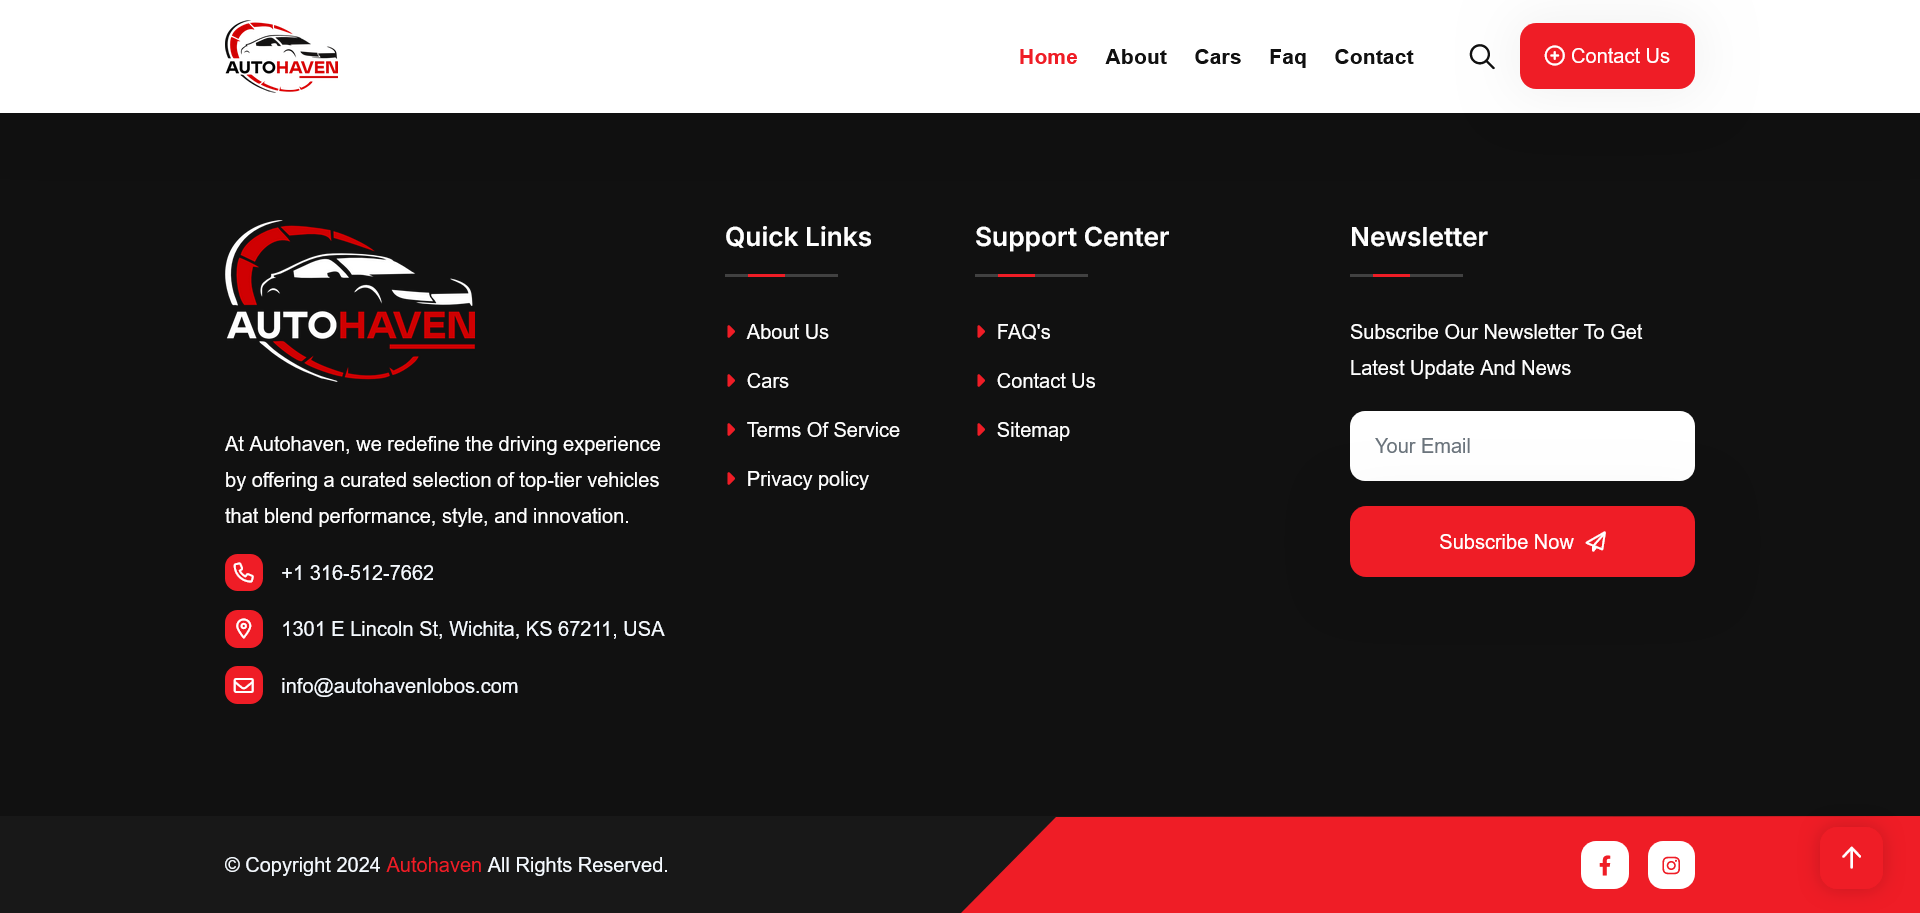1920x913 pixels.
Task: Click the envelope email icon
Action: click(x=244, y=685)
